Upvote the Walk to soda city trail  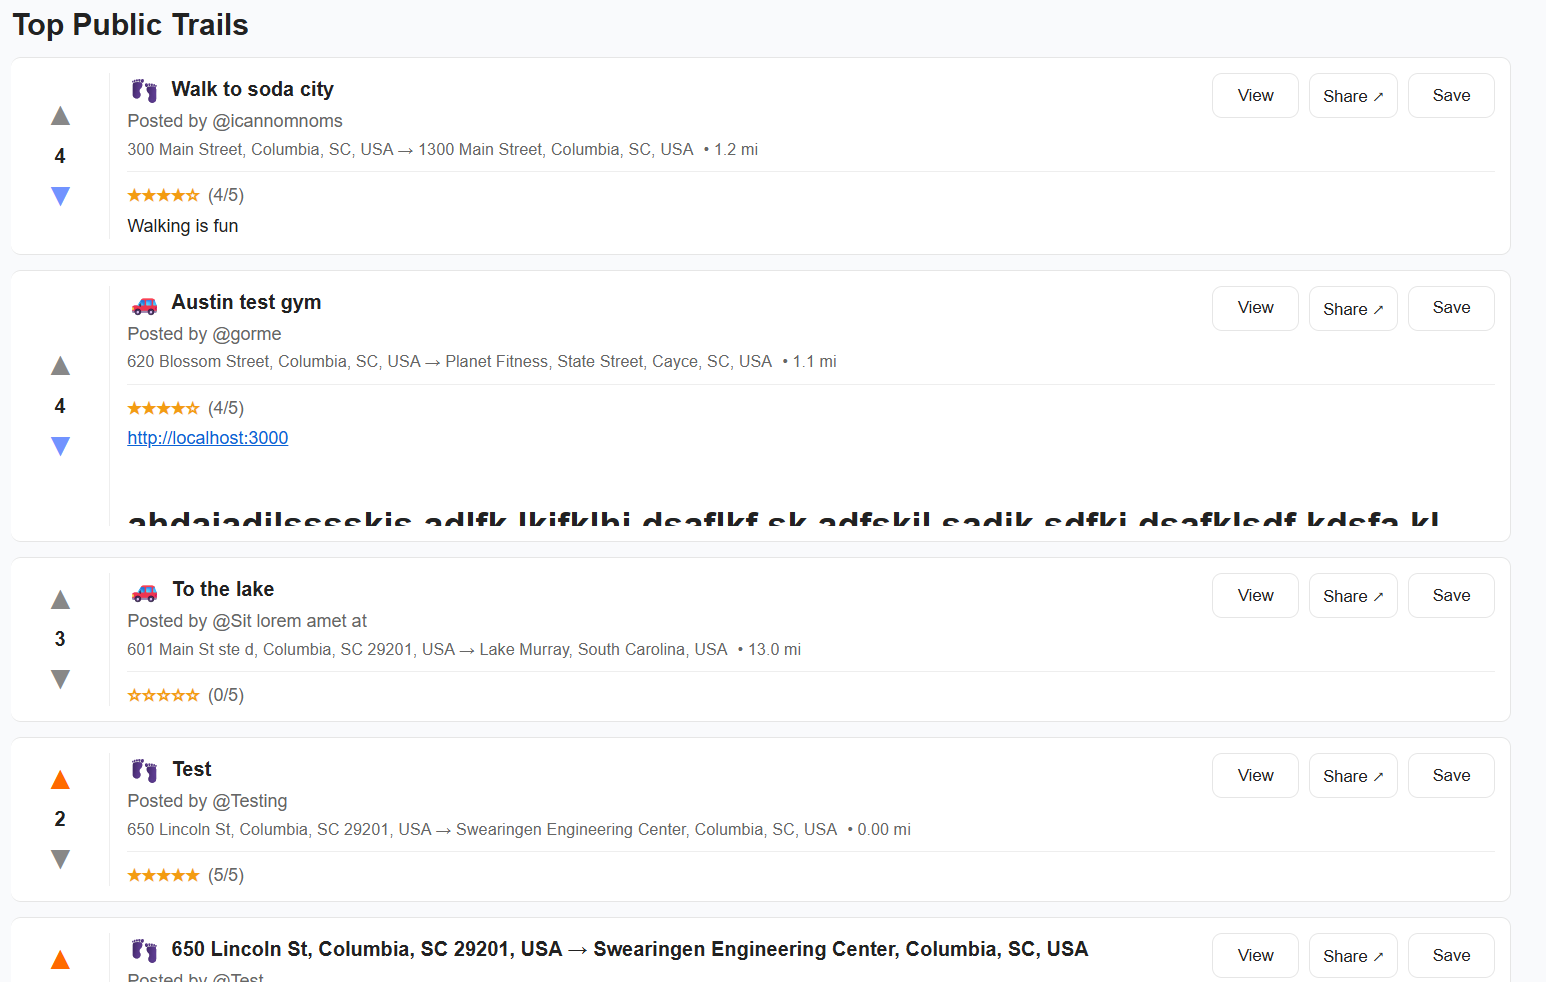click(x=60, y=116)
